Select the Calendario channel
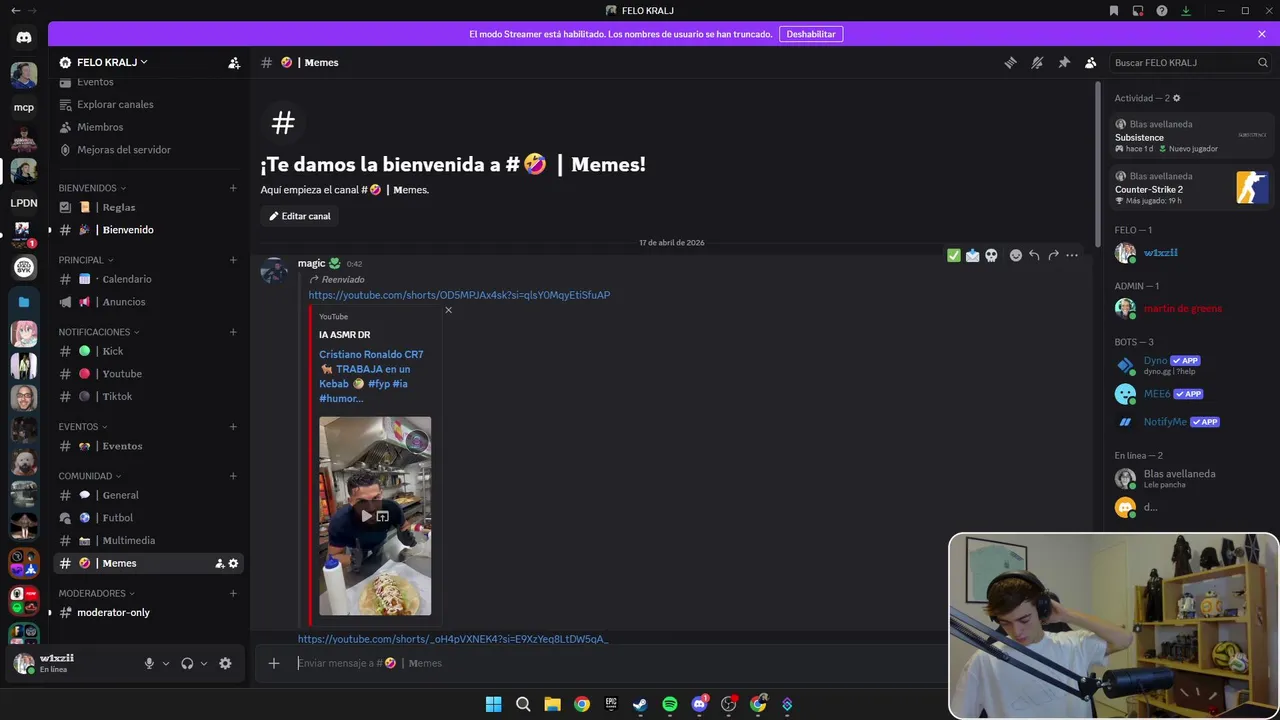 [149, 279]
